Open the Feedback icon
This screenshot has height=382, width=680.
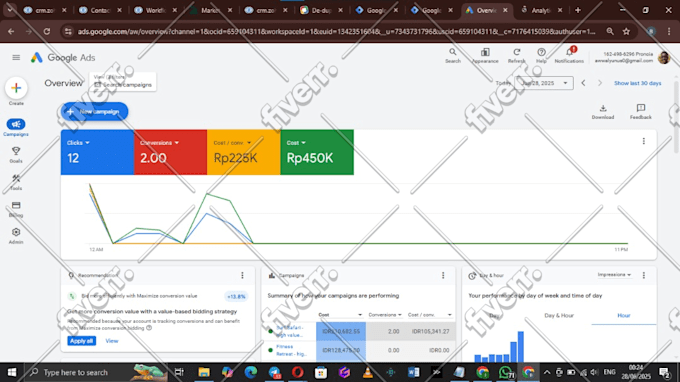[x=641, y=108]
